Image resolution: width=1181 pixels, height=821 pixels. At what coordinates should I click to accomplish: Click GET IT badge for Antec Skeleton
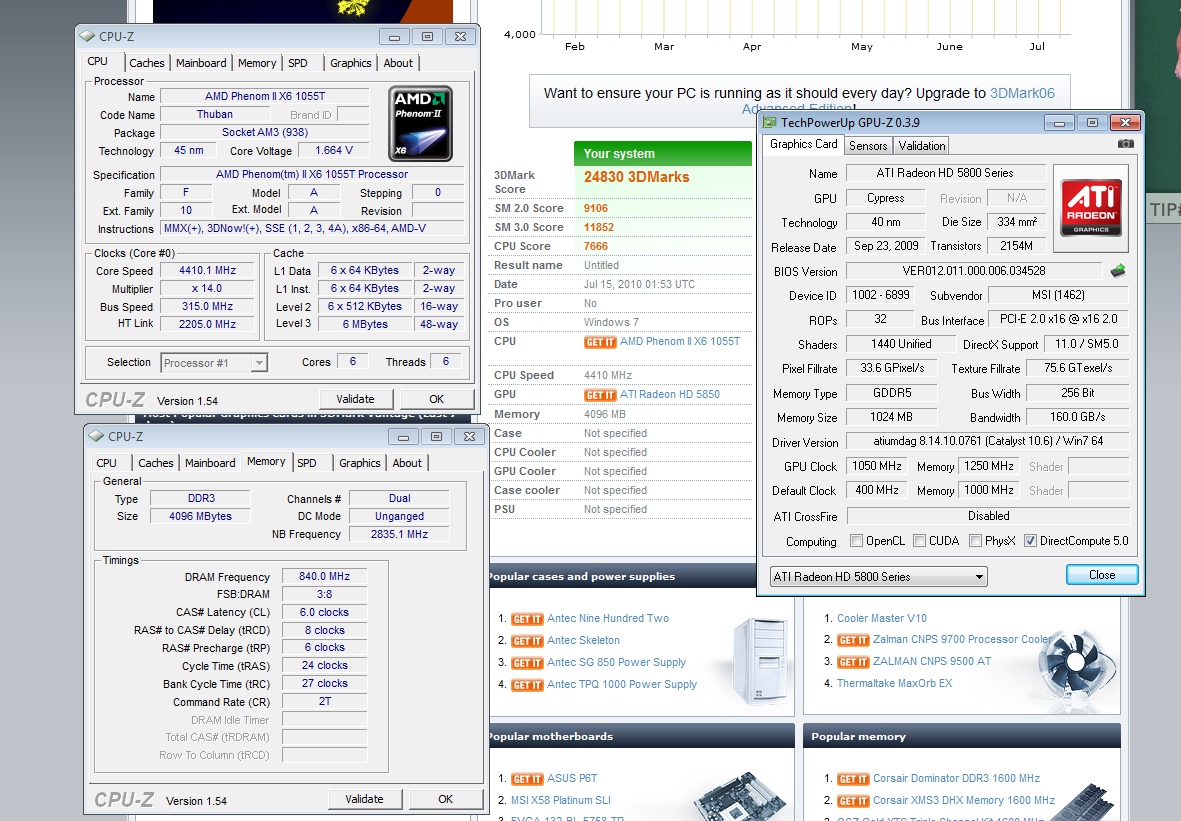click(526, 641)
